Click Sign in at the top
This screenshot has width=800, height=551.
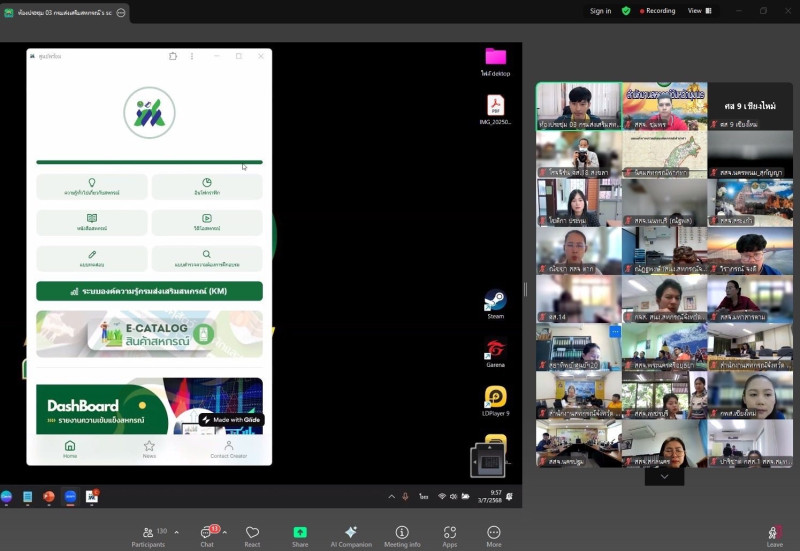click(x=600, y=11)
